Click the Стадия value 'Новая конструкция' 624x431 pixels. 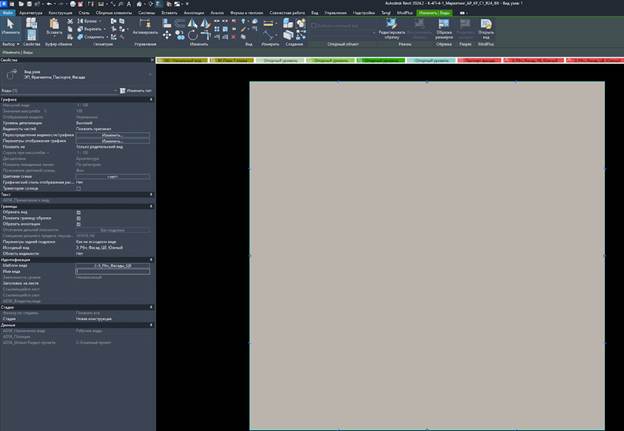pos(94,319)
